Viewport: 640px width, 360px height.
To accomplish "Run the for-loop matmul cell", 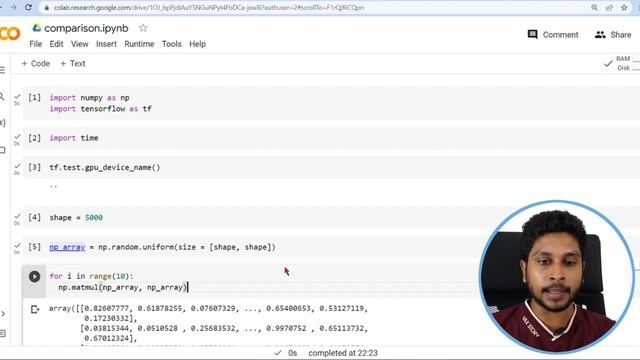I will (34, 276).
